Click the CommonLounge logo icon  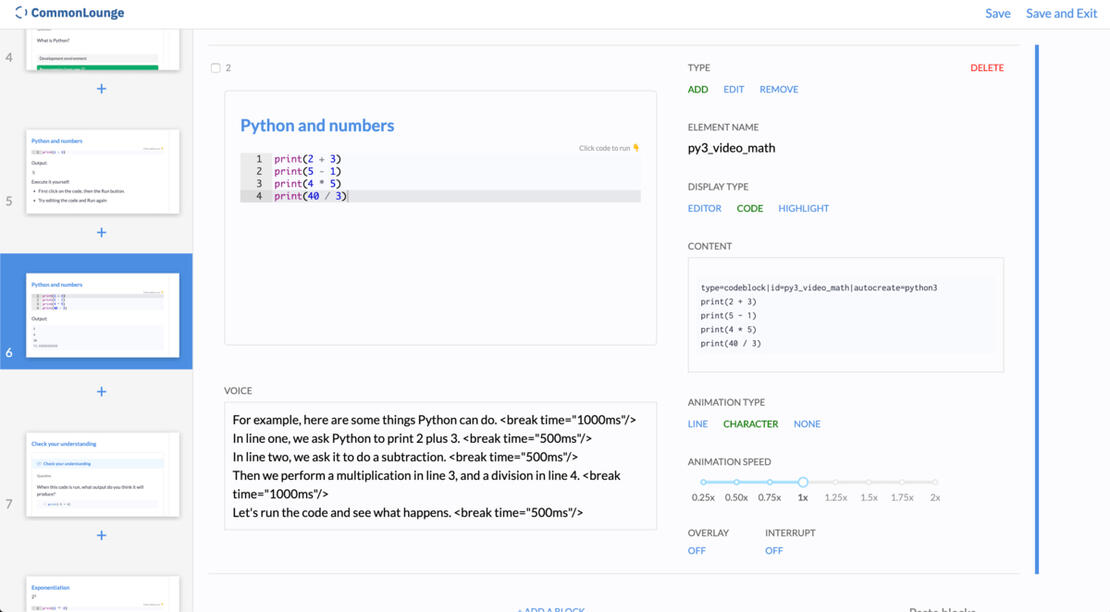(x=20, y=13)
